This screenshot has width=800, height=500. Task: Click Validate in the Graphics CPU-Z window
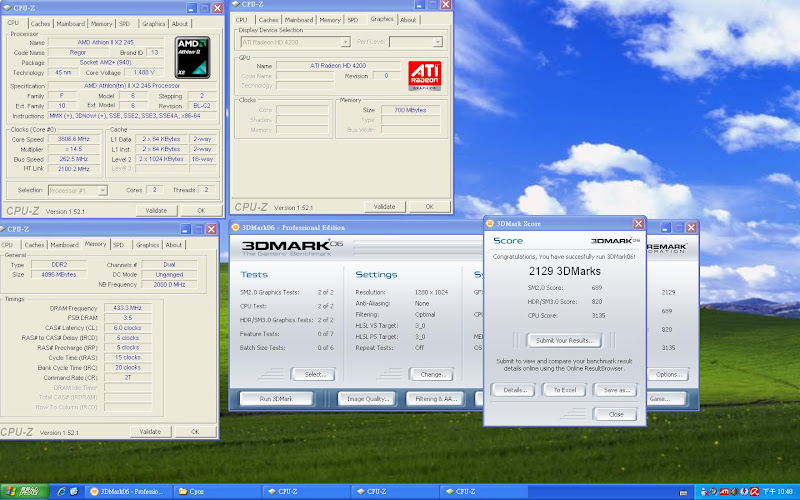(x=384, y=207)
